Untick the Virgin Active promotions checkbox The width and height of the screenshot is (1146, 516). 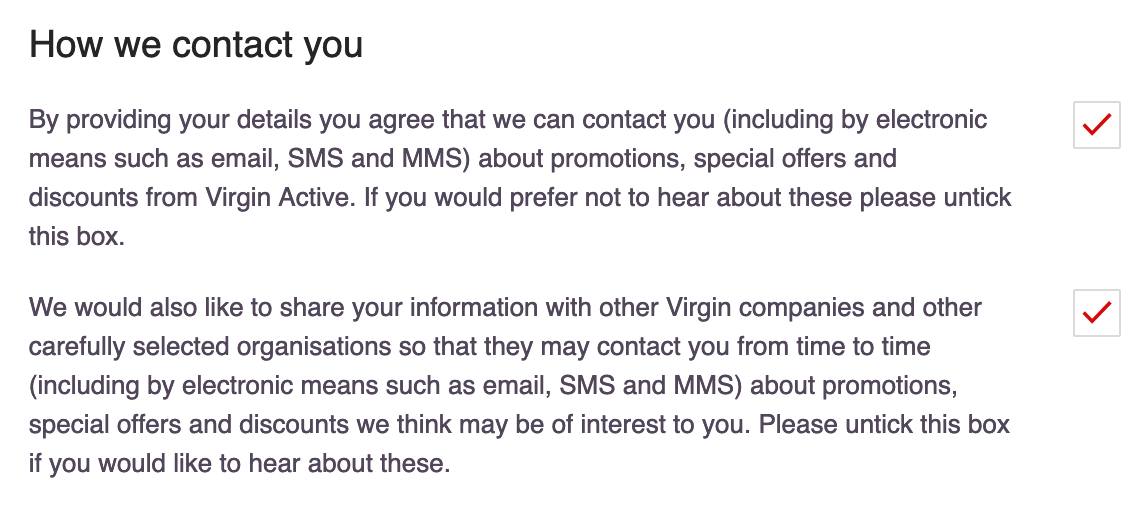(x=1096, y=125)
